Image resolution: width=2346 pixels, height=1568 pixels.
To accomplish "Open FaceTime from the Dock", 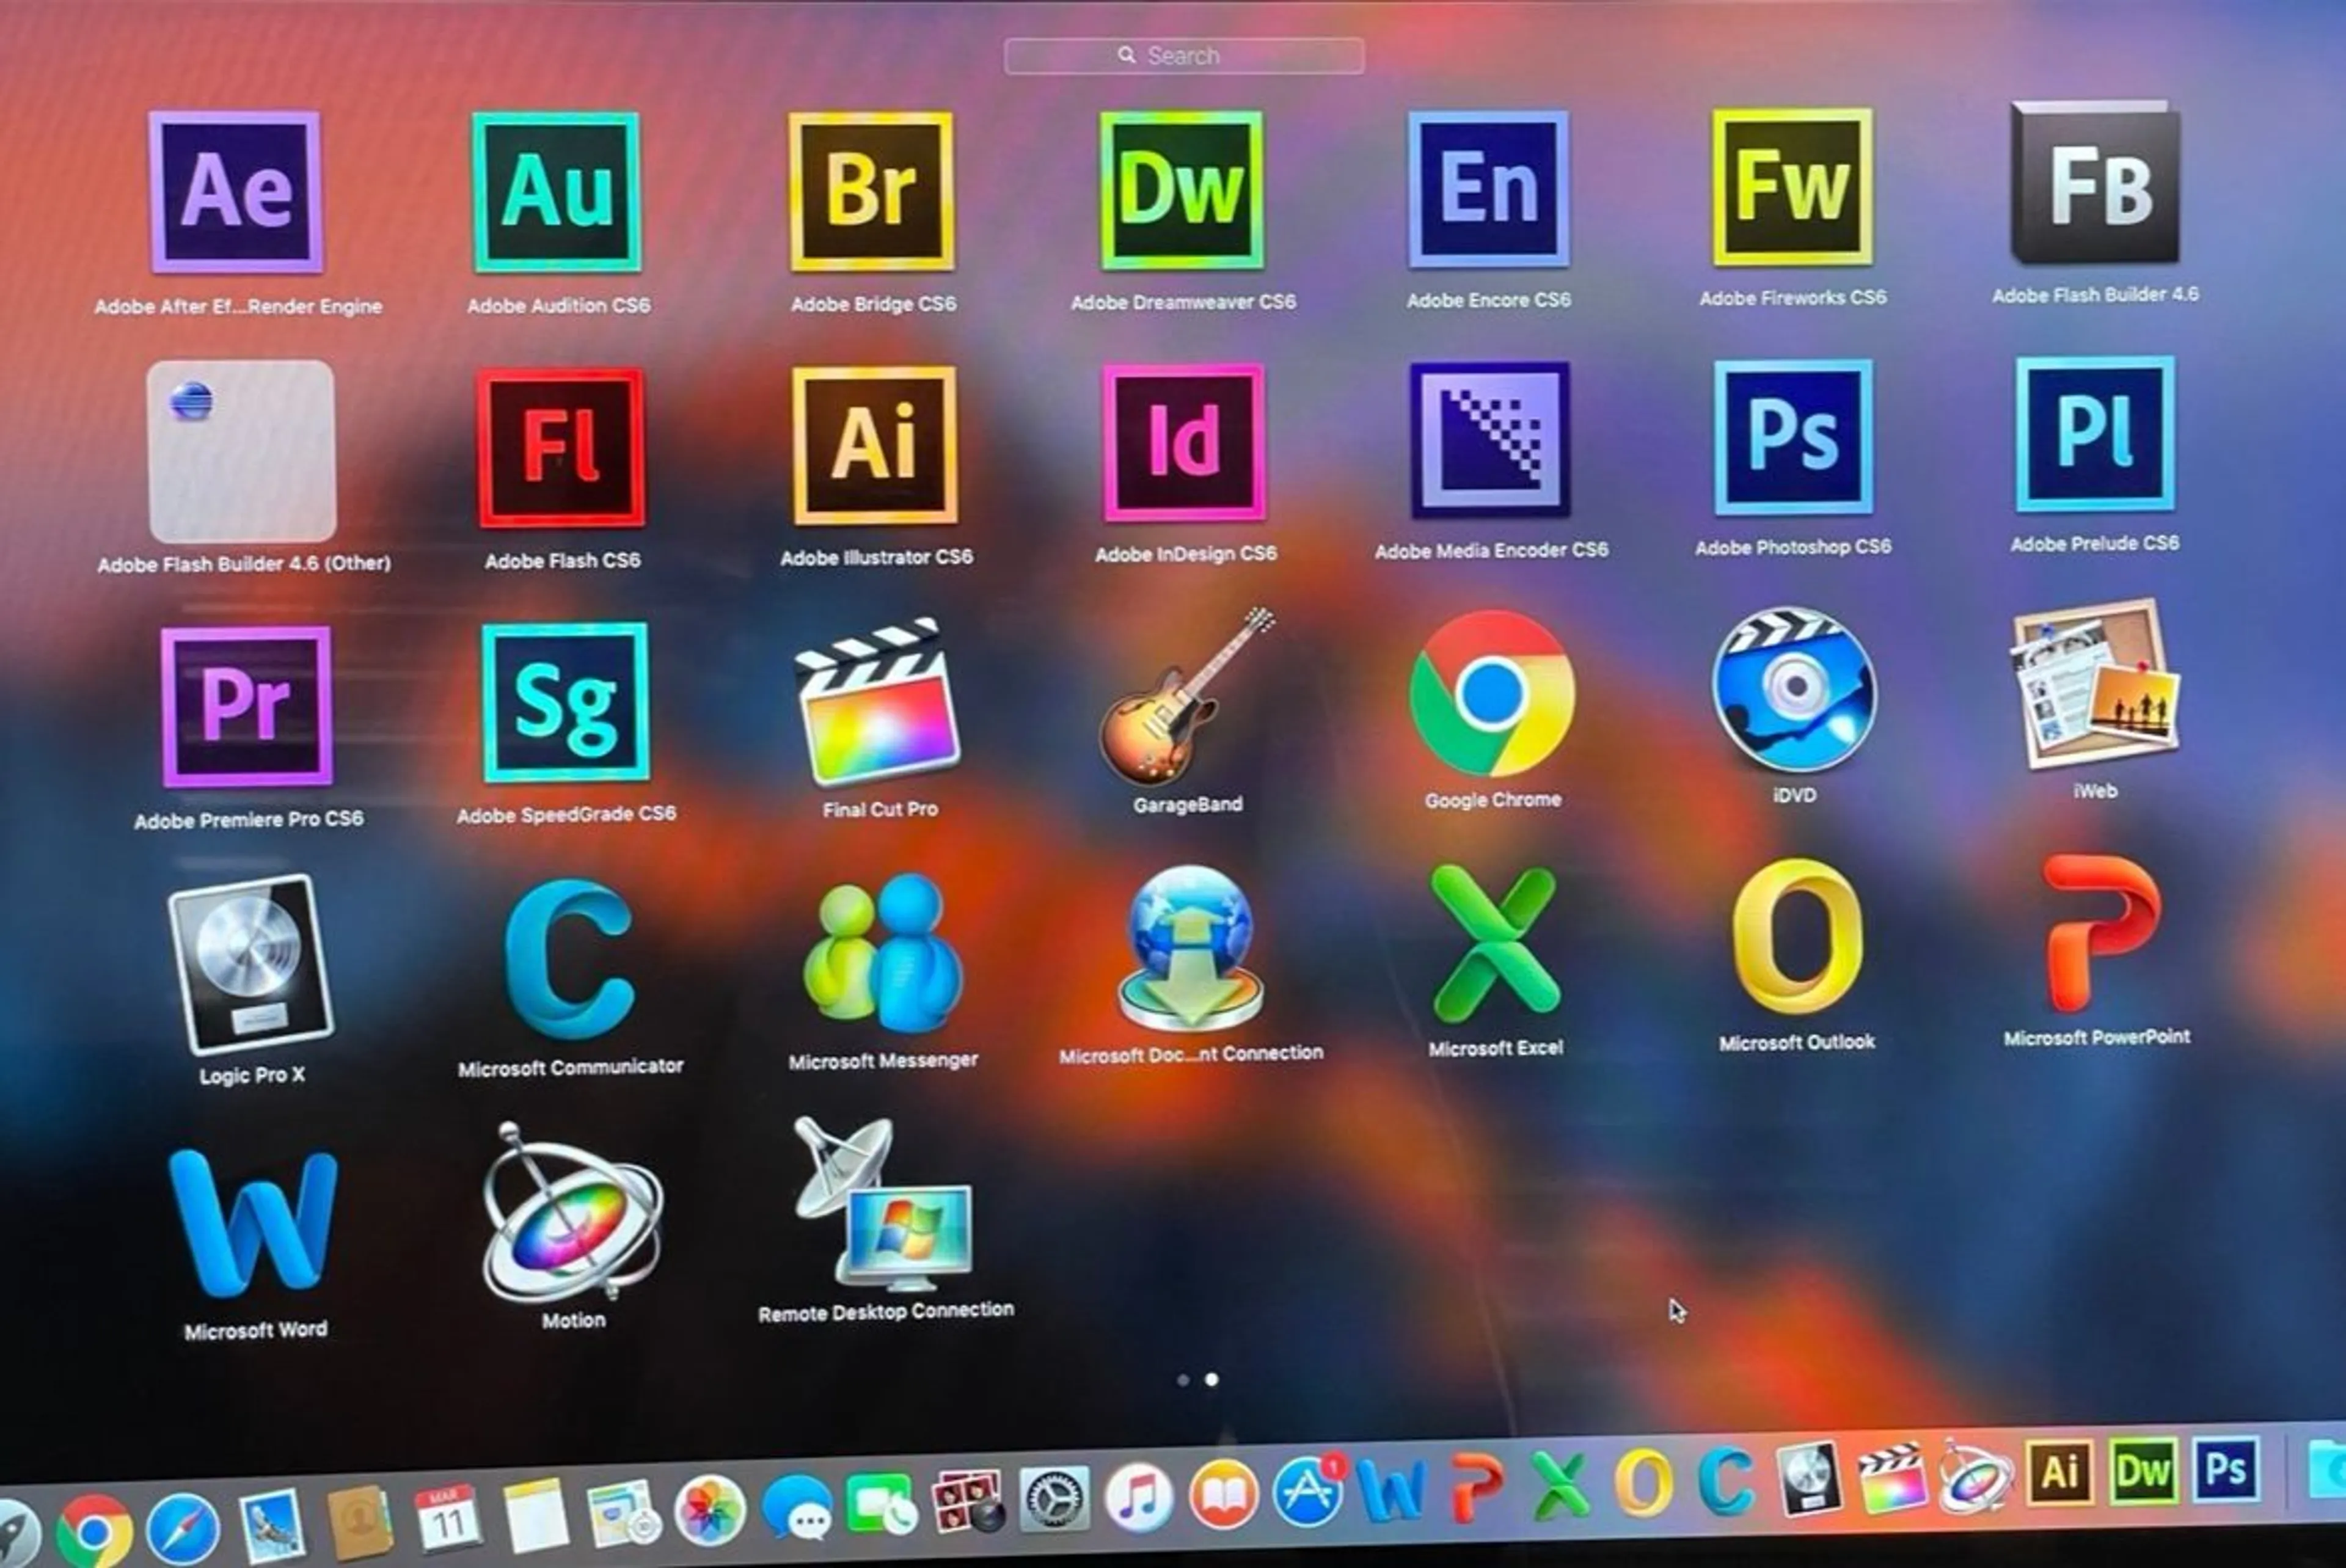I will pos(881,1505).
